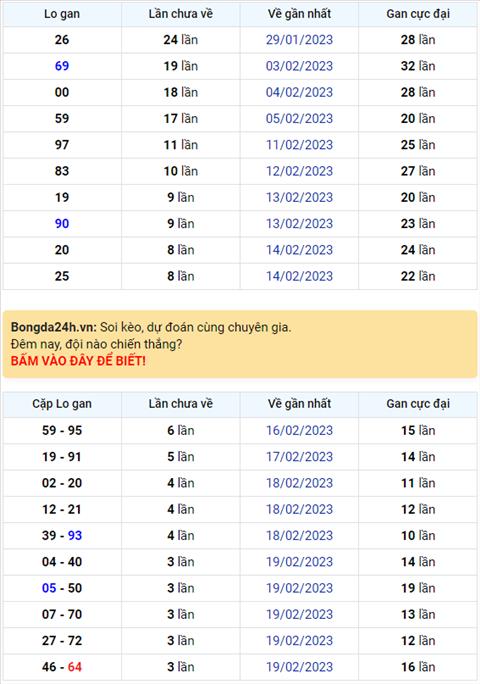Select the Lo gan number 20
This screenshot has width=480, height=684.
tap(62, 250)
